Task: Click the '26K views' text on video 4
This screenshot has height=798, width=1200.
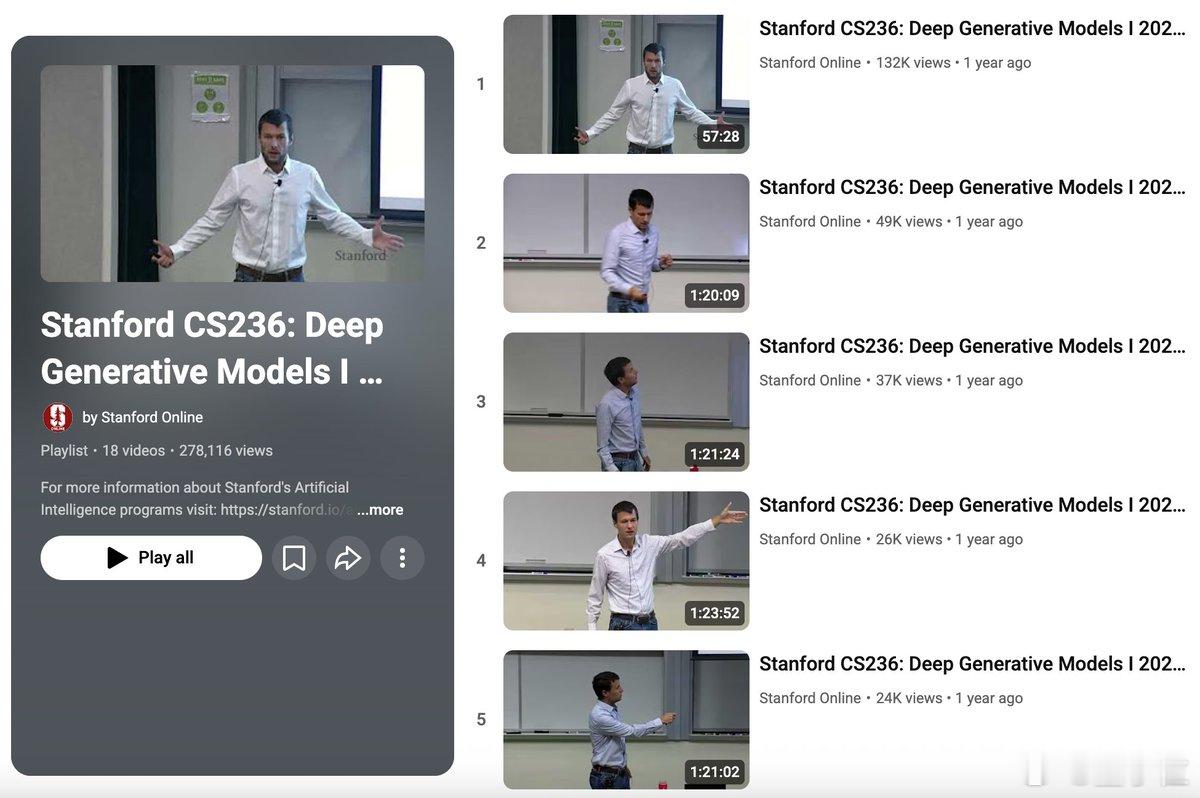Action: 909,539
